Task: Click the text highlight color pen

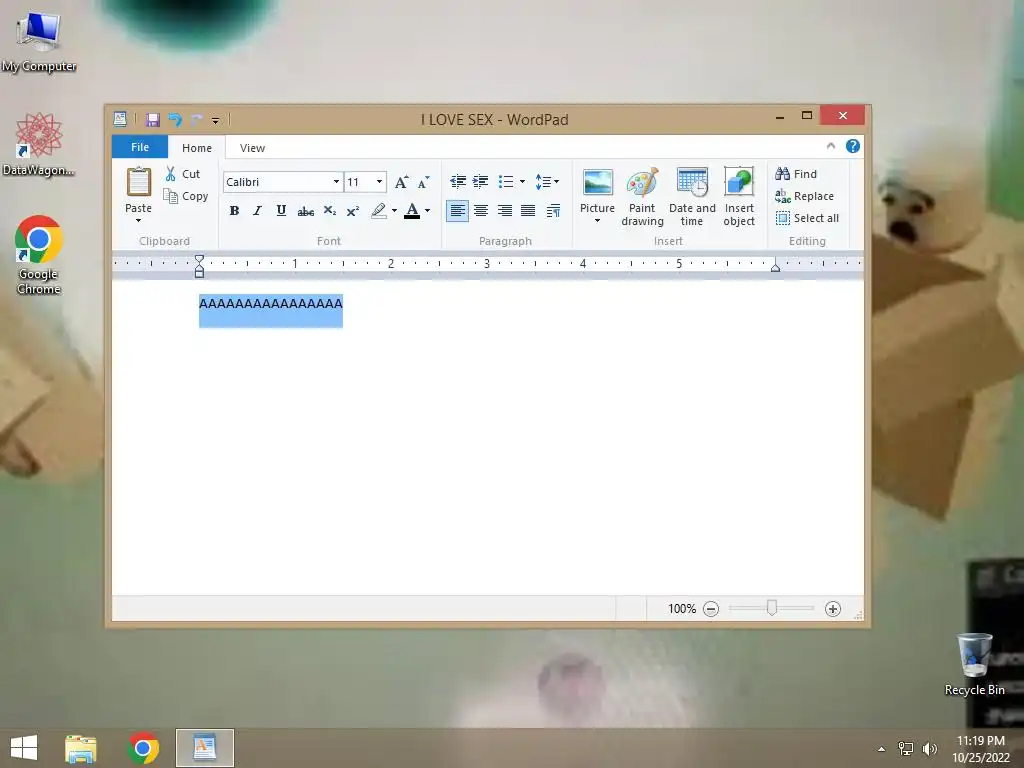Action: 379,211
